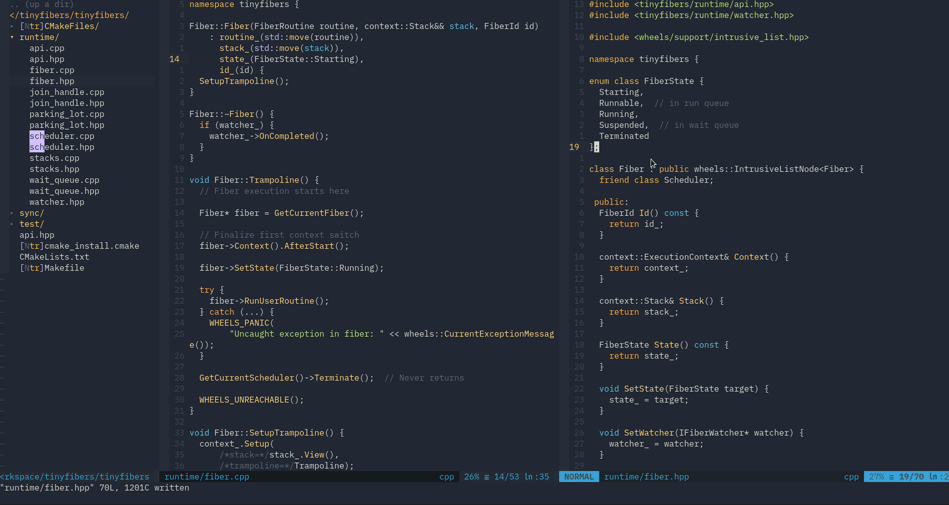Open watcher.hpp in the tree
This screenshot has height=505, width=949.
click(57, 202)
